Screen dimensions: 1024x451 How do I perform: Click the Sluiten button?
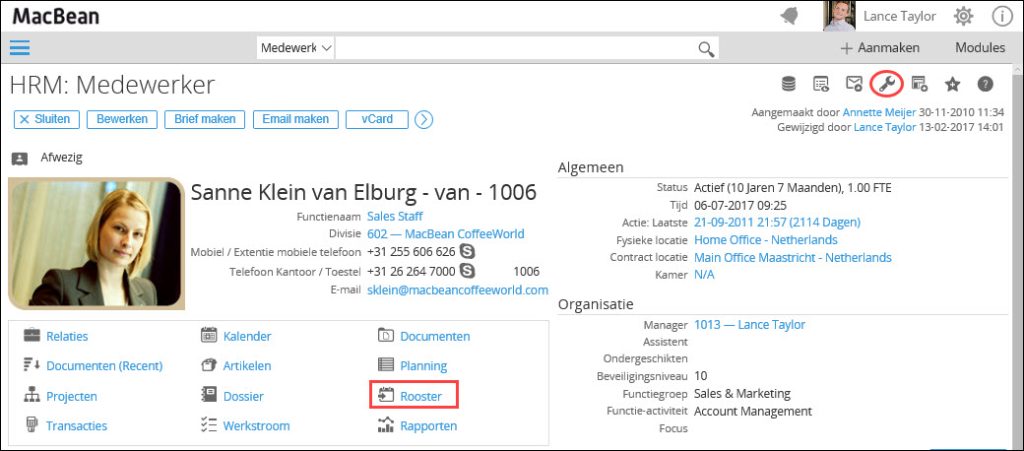(x=45, y=119)
